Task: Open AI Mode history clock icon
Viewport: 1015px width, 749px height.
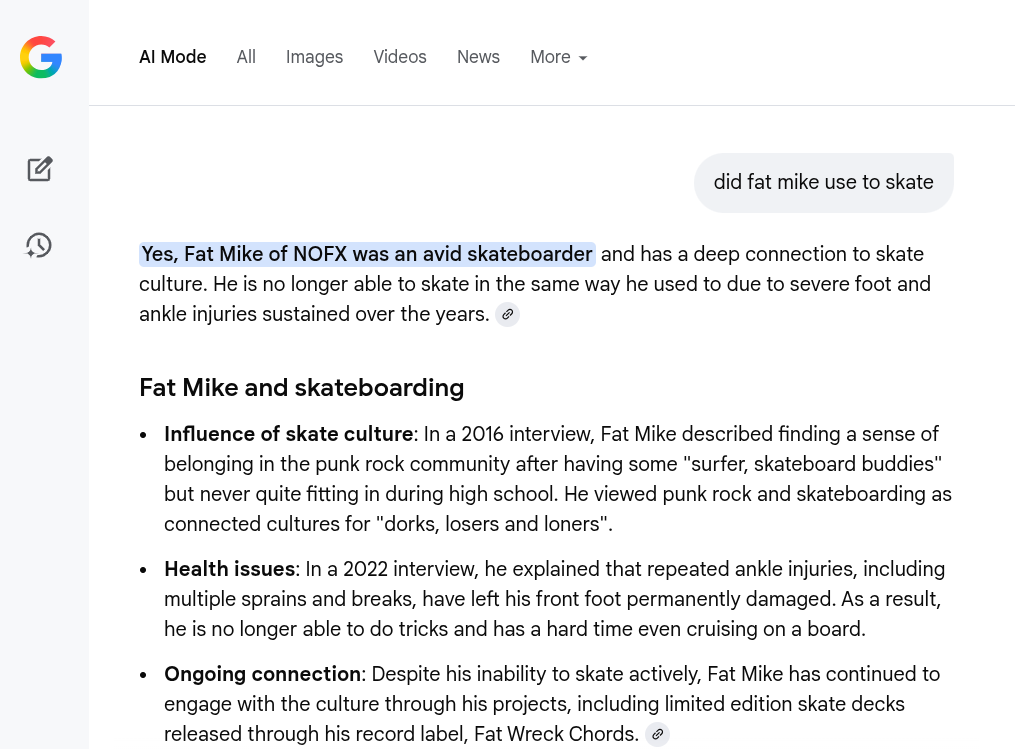Action: [x=39, y=245]
